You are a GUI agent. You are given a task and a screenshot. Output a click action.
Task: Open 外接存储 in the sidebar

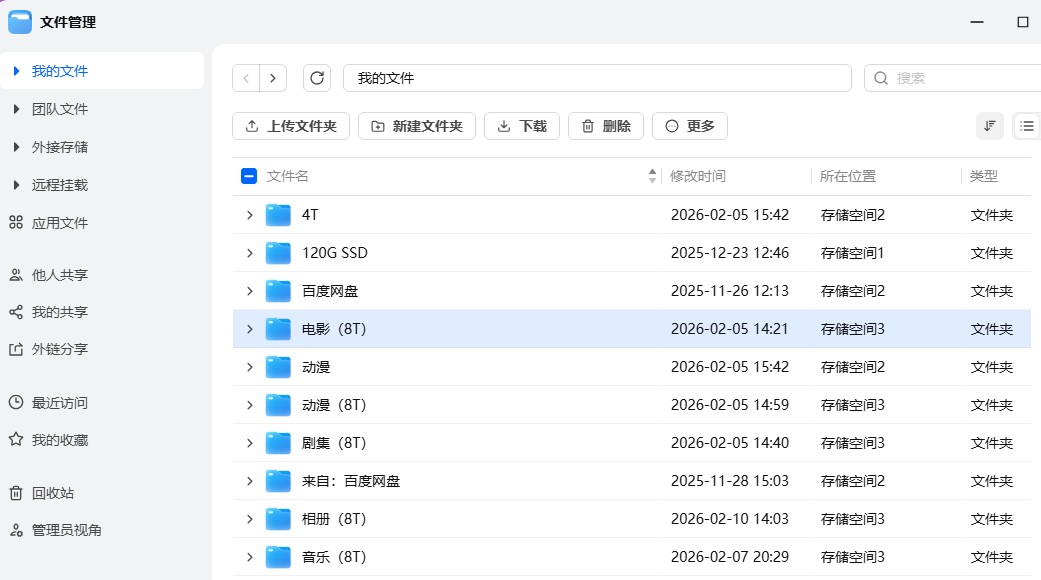[60, 147]
